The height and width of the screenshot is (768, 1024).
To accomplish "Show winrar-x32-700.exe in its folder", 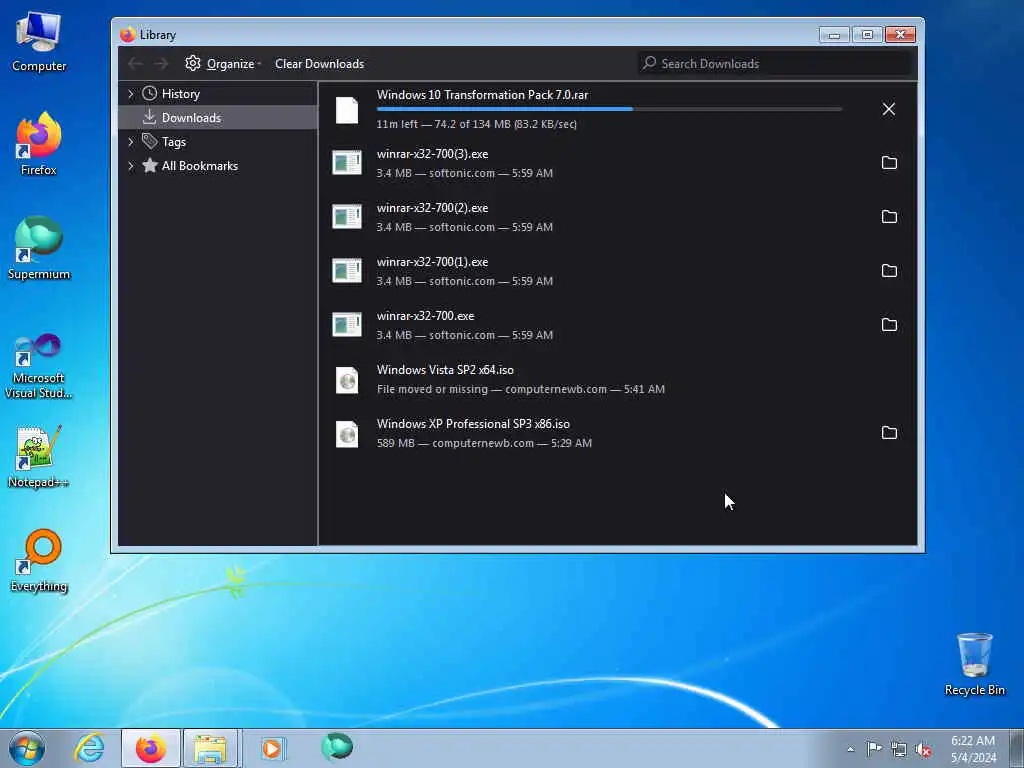I will click(889, 325).
